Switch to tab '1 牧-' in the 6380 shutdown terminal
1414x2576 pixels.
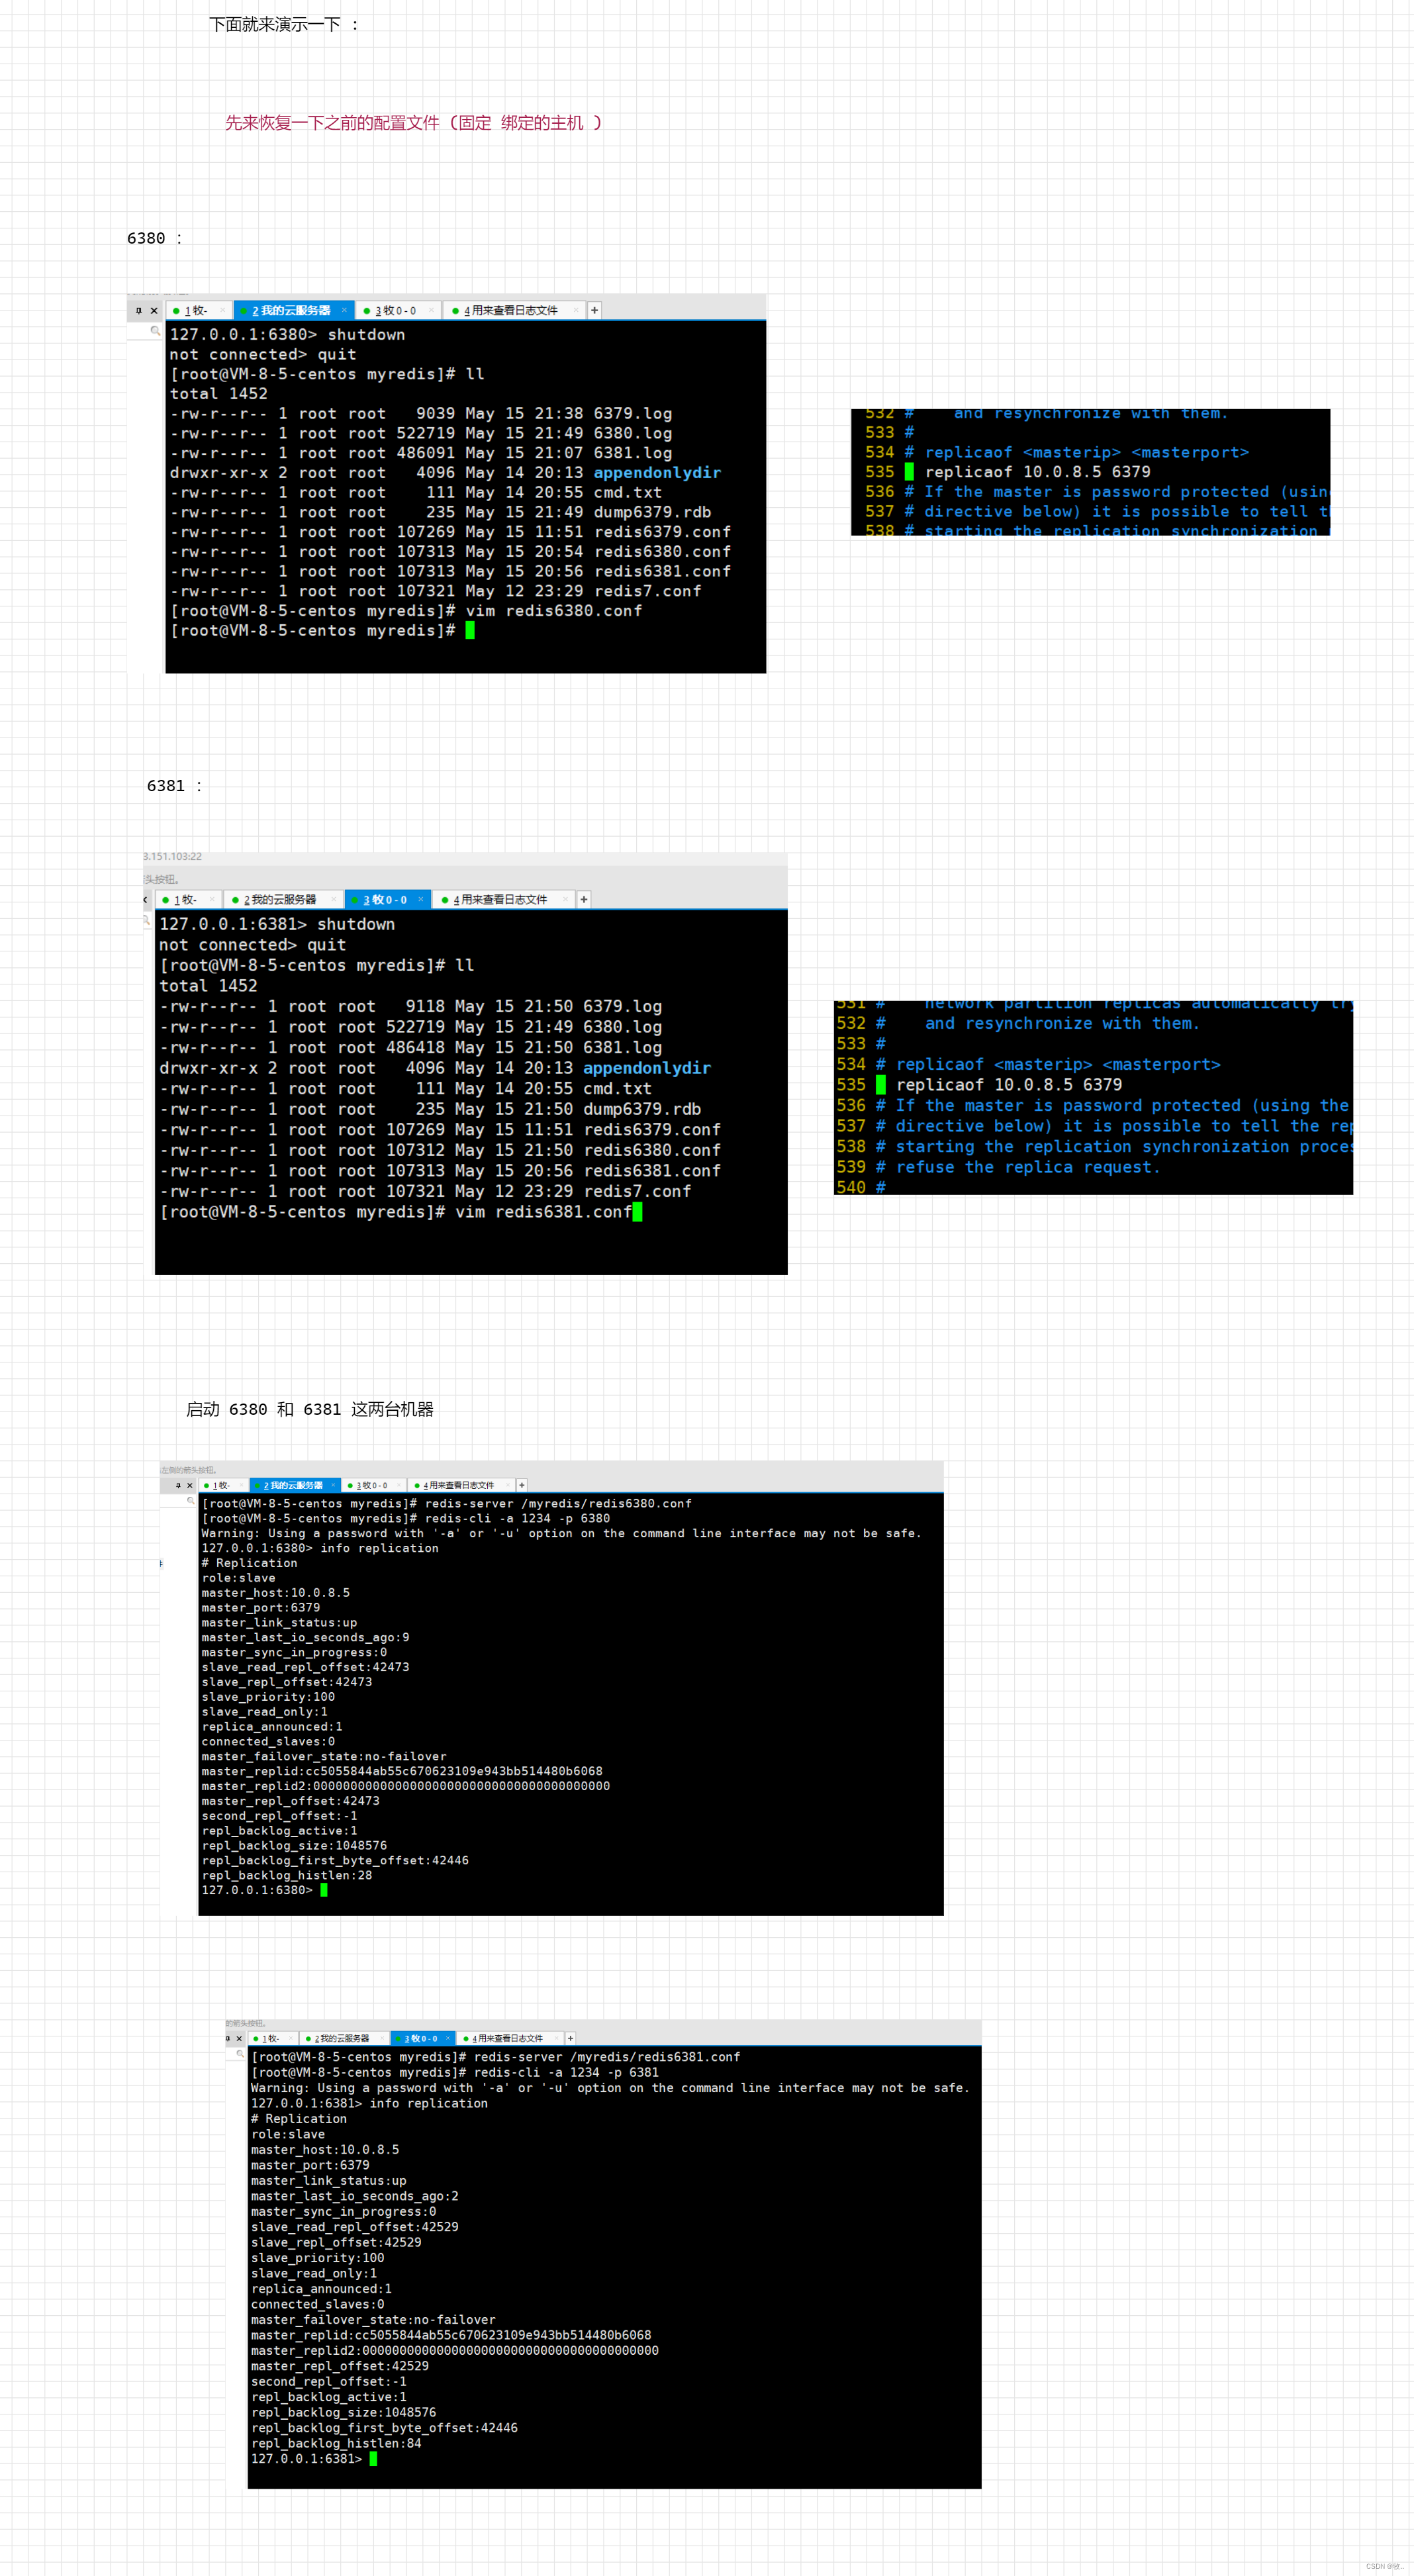pyautogui.click(x=199, y=311)
